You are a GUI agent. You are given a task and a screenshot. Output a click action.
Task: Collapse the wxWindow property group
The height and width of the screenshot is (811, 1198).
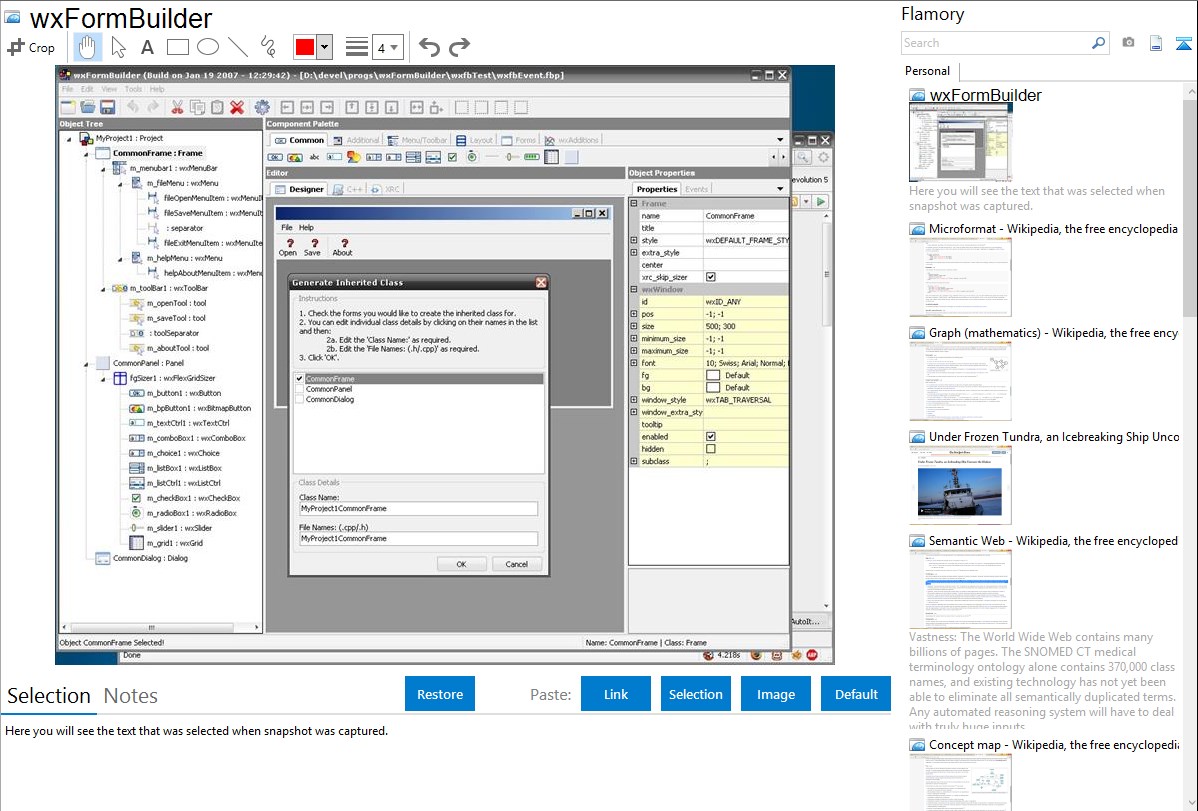click(x=633, y=289)
